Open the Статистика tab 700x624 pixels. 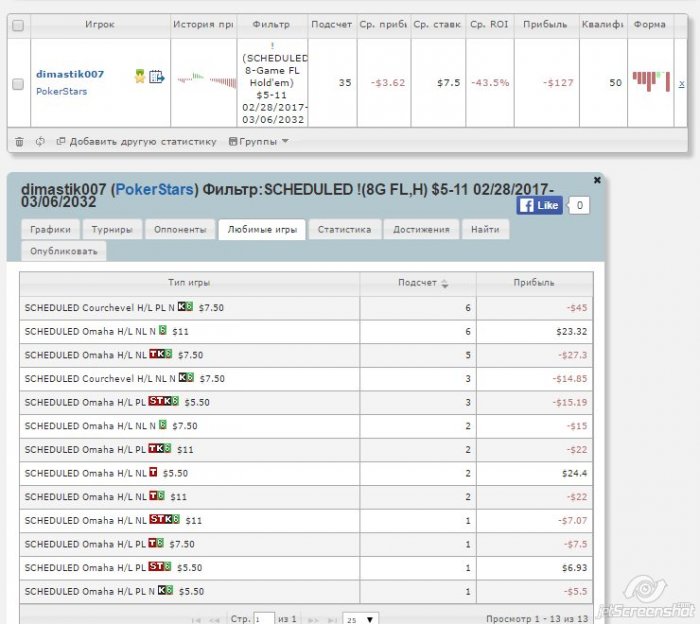point(345,229)
